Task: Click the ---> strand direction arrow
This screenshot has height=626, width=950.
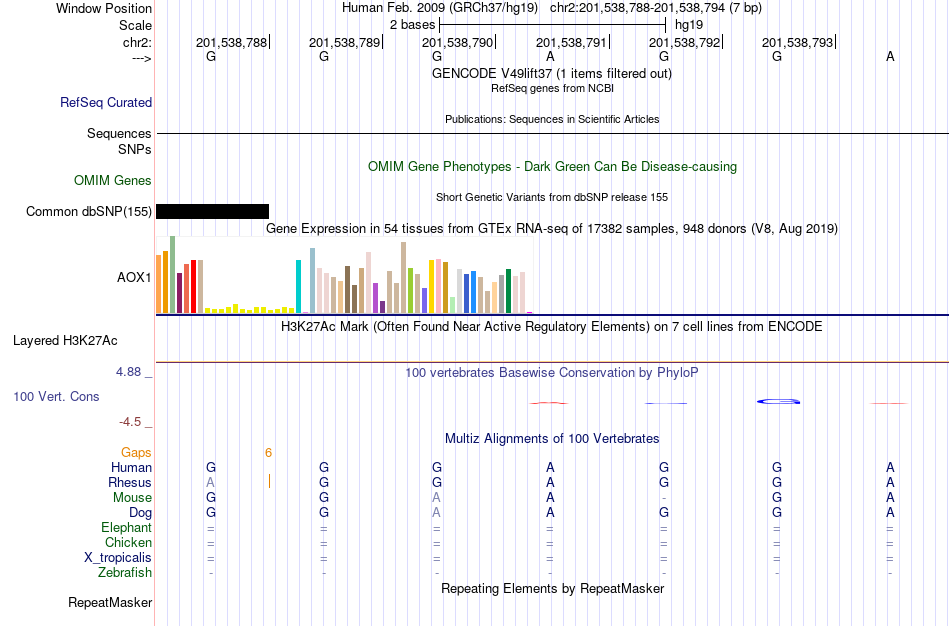Action: click(142, 58)
